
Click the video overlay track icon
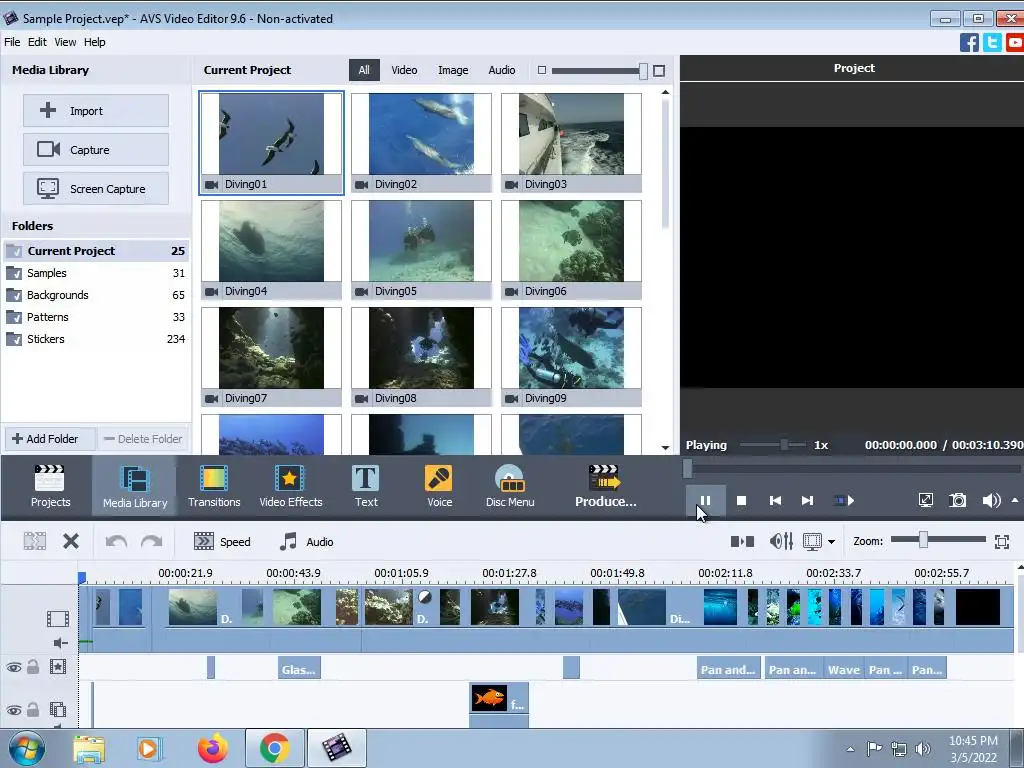coord(57,709)
